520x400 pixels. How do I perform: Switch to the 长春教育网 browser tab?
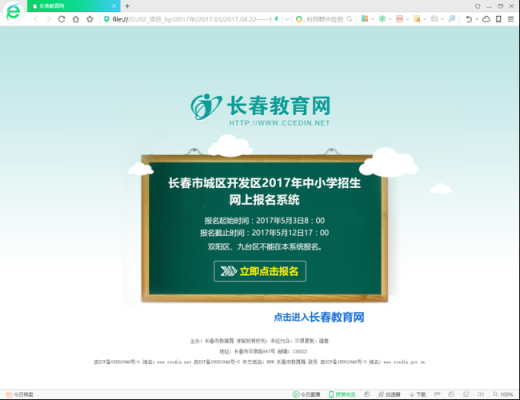tap(73, 6)
